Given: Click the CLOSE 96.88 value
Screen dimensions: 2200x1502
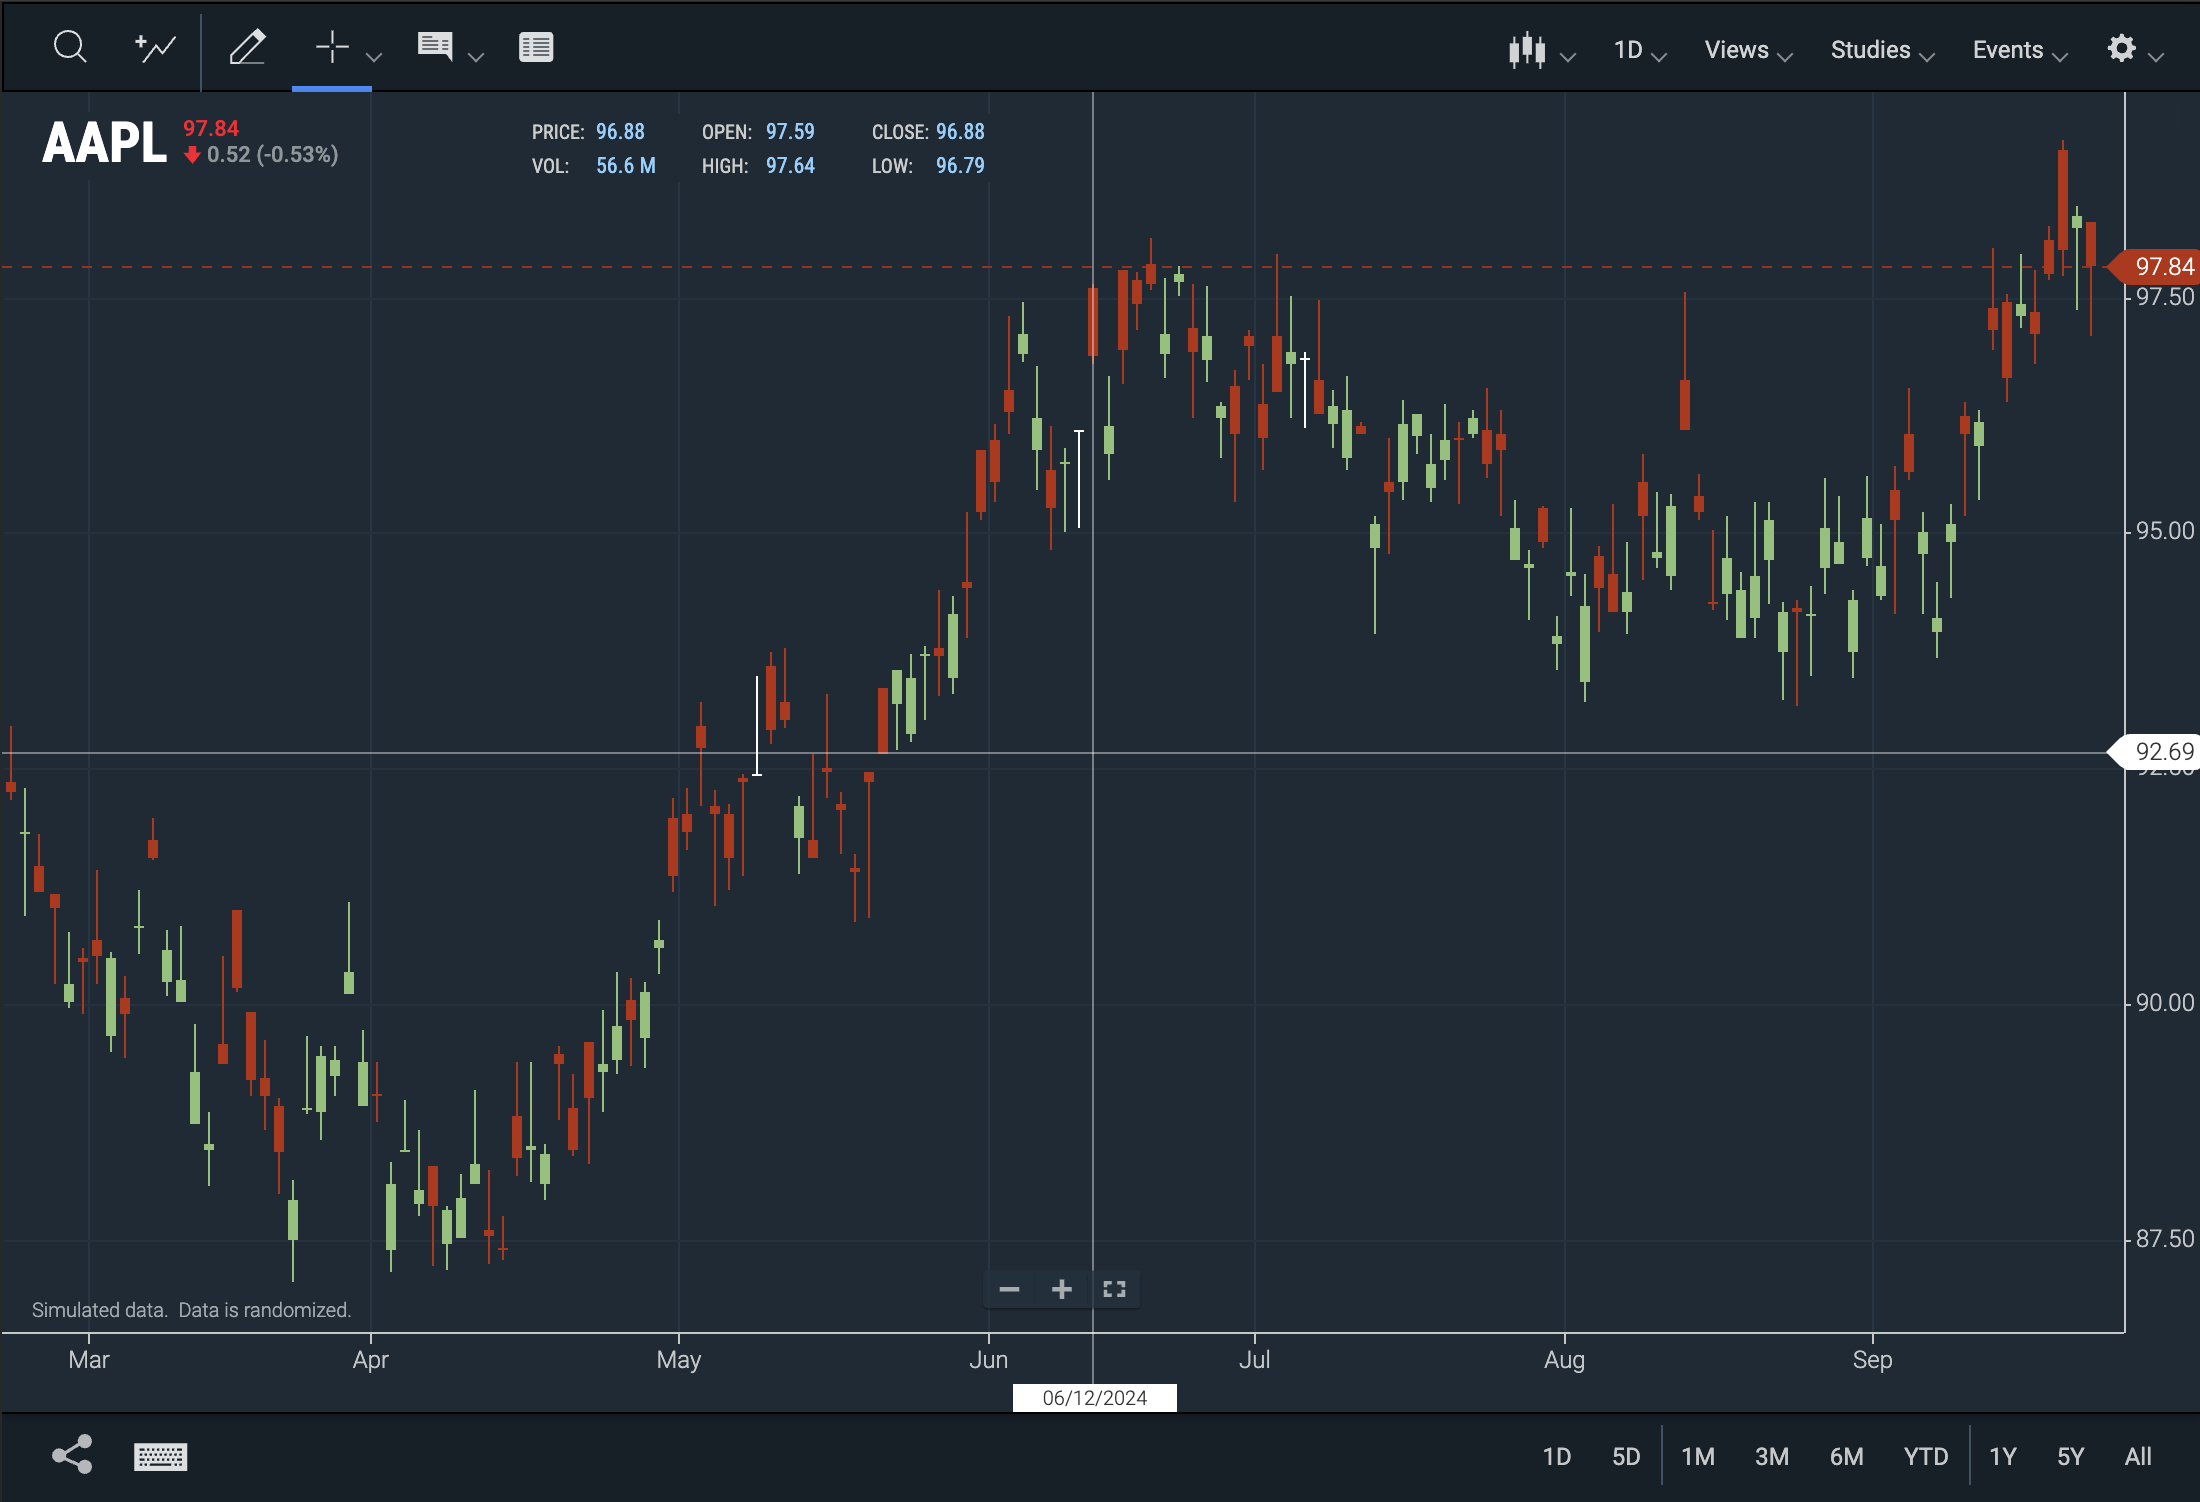Looking at the screenshot, I should pyautogui.click(x=960, y=132).
